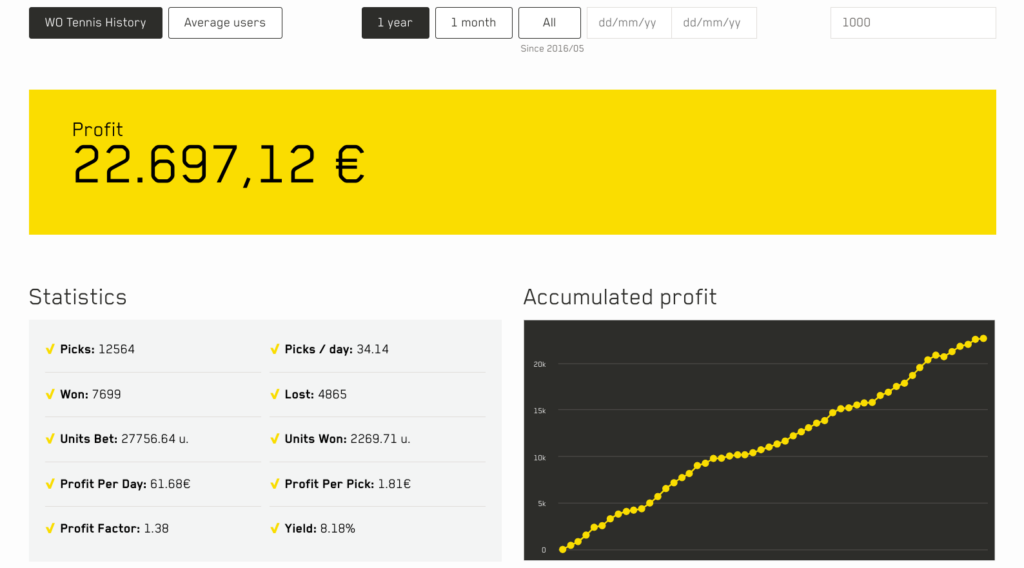Click the checkmark icon next to Yield

tap(275, 528)
